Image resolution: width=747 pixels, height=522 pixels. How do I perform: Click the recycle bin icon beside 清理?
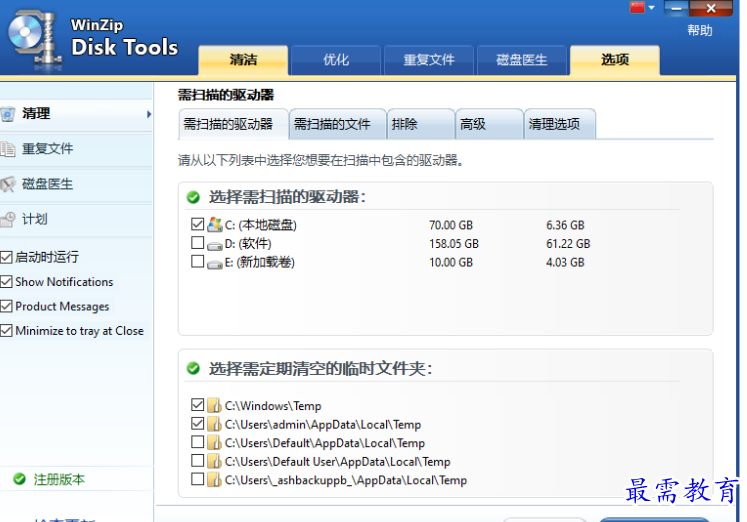8,114
